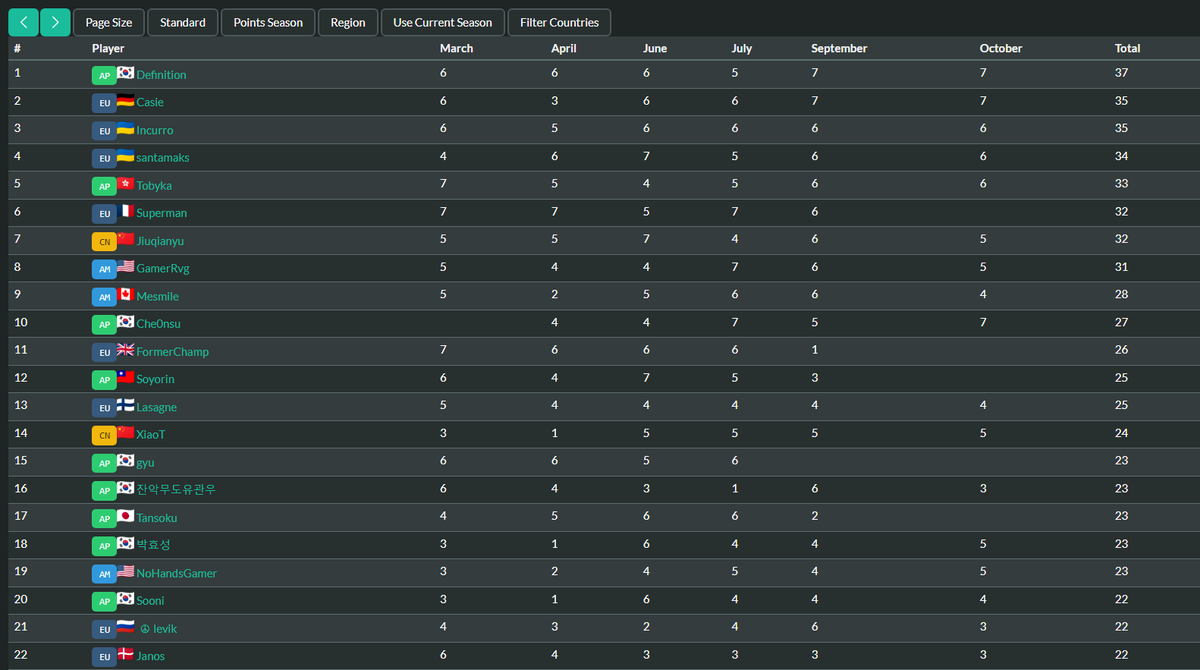Click China flag beside Jiuqianyu

point(125,240)
